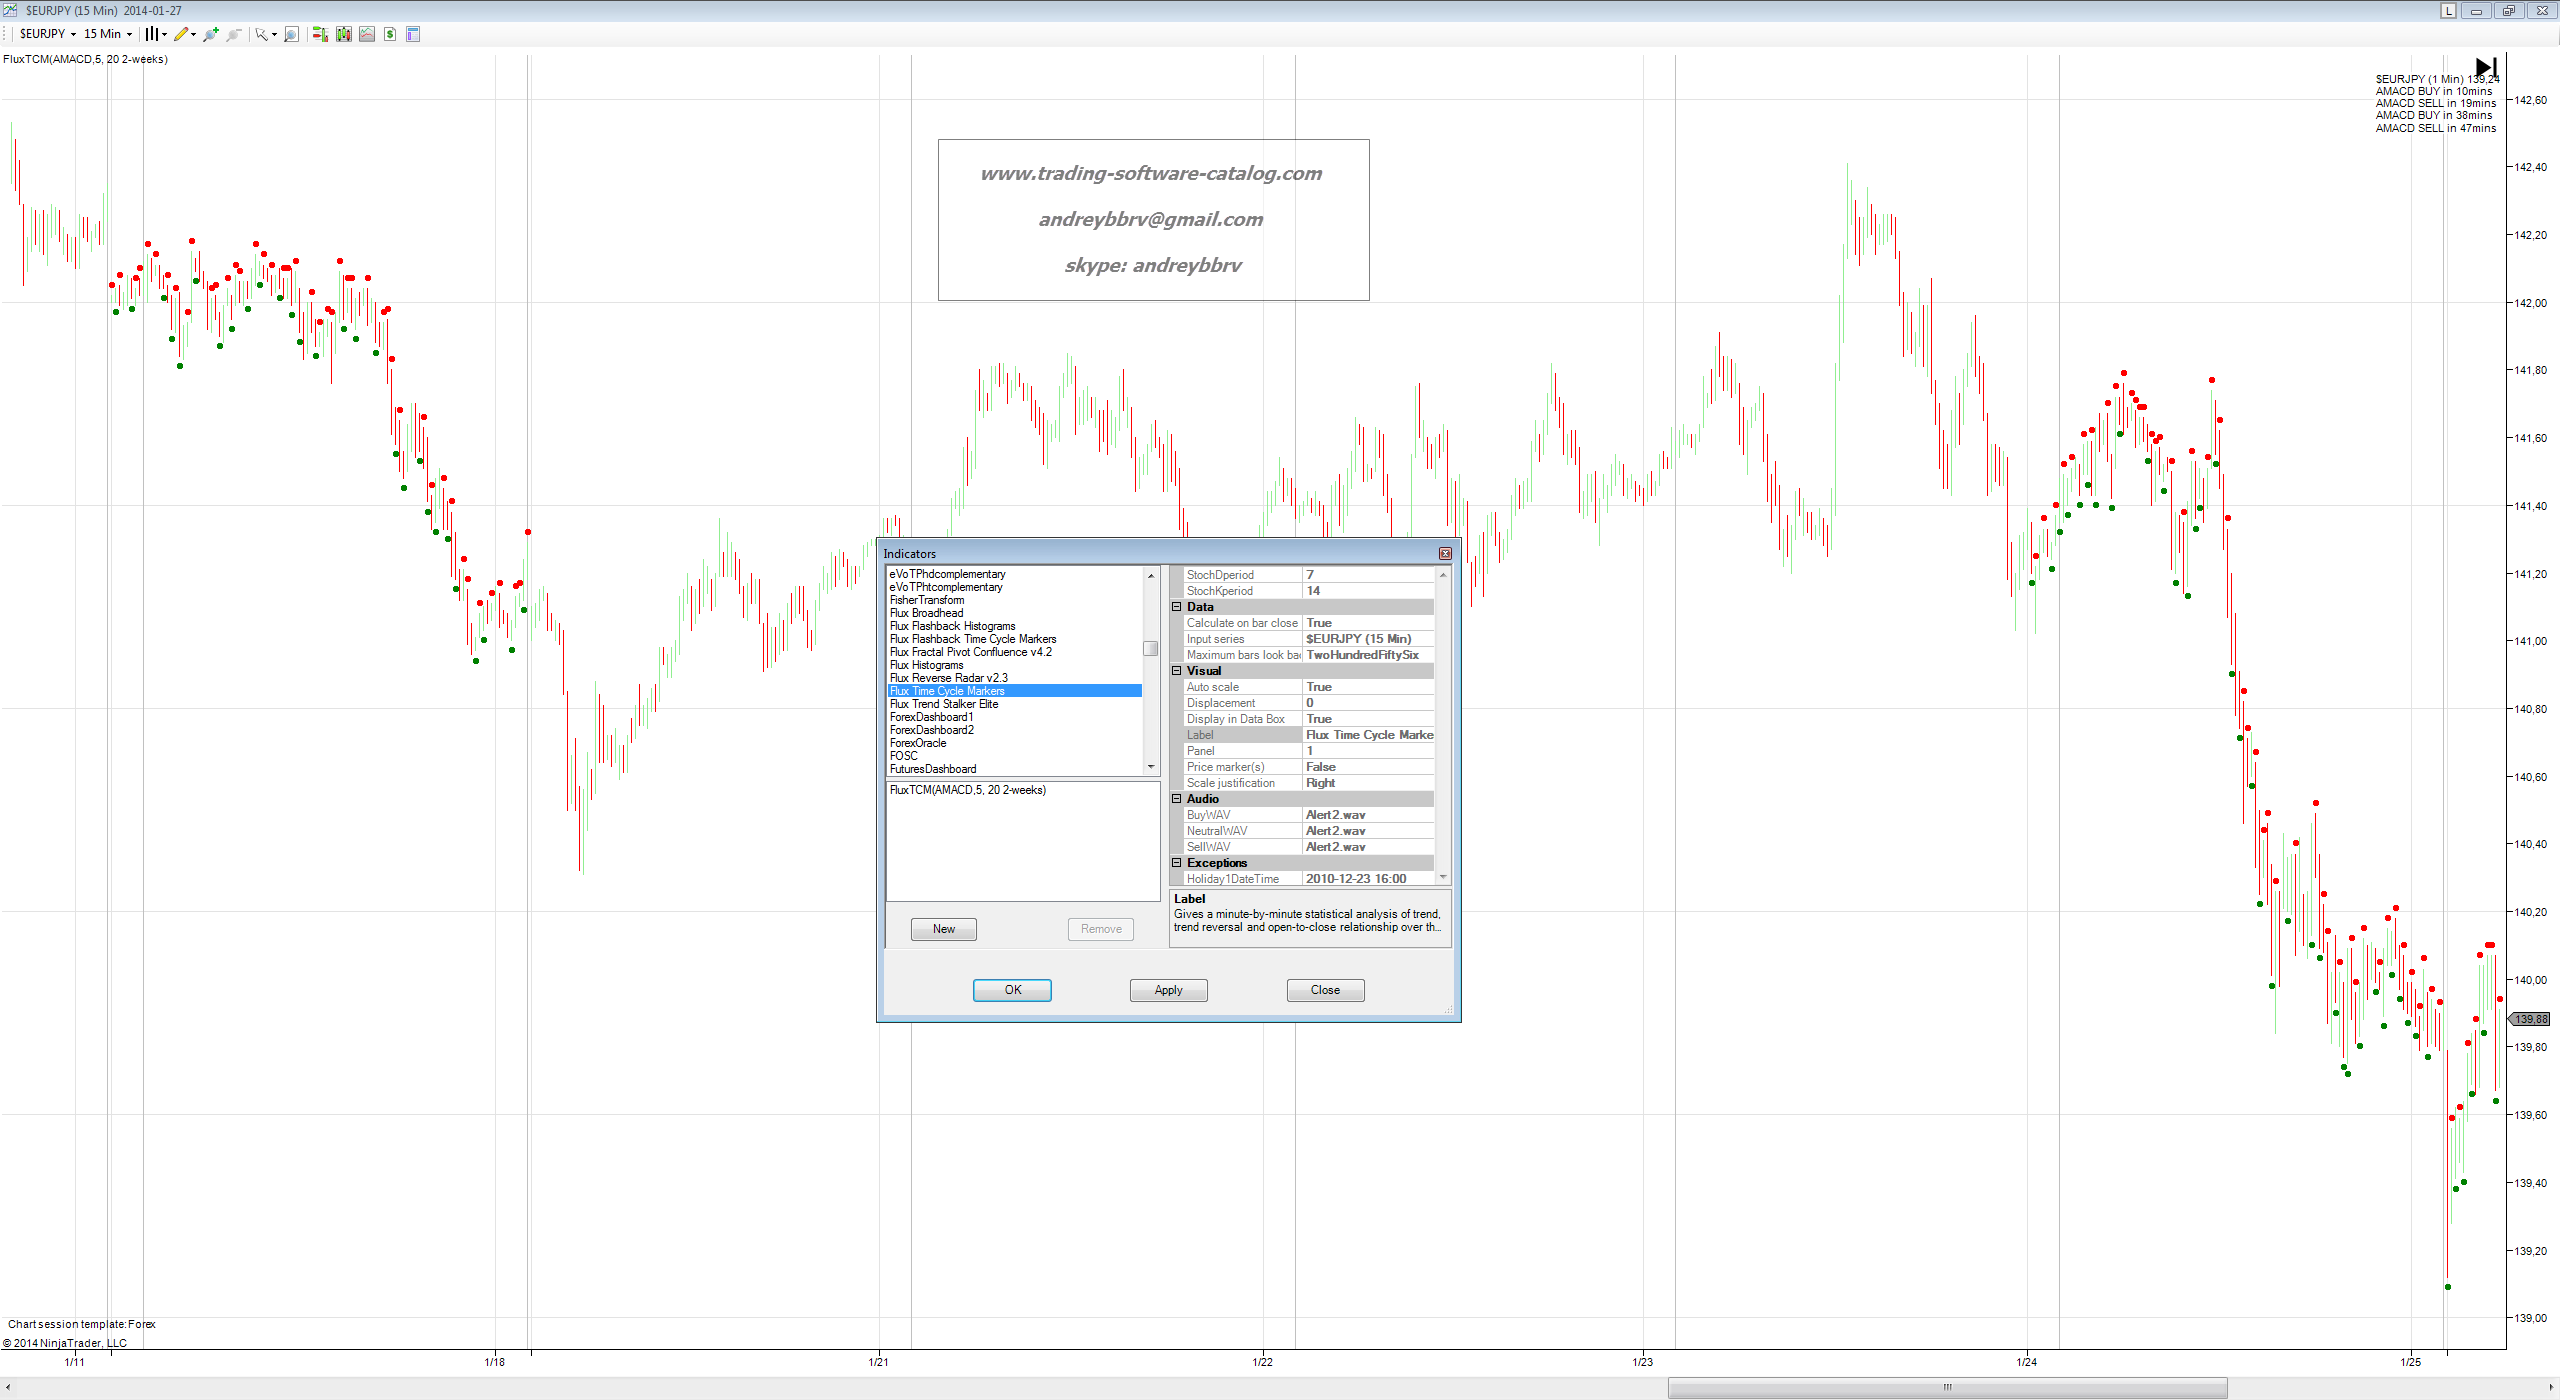Collapse the Data property group
Viewport: 2560px width, 1400px height.
pos(1177,607)
